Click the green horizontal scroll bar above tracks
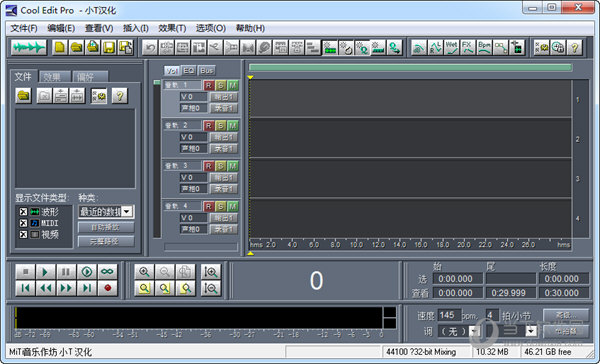Image resolution: width=600 pixels, height=364 pixels. point(410,67)
